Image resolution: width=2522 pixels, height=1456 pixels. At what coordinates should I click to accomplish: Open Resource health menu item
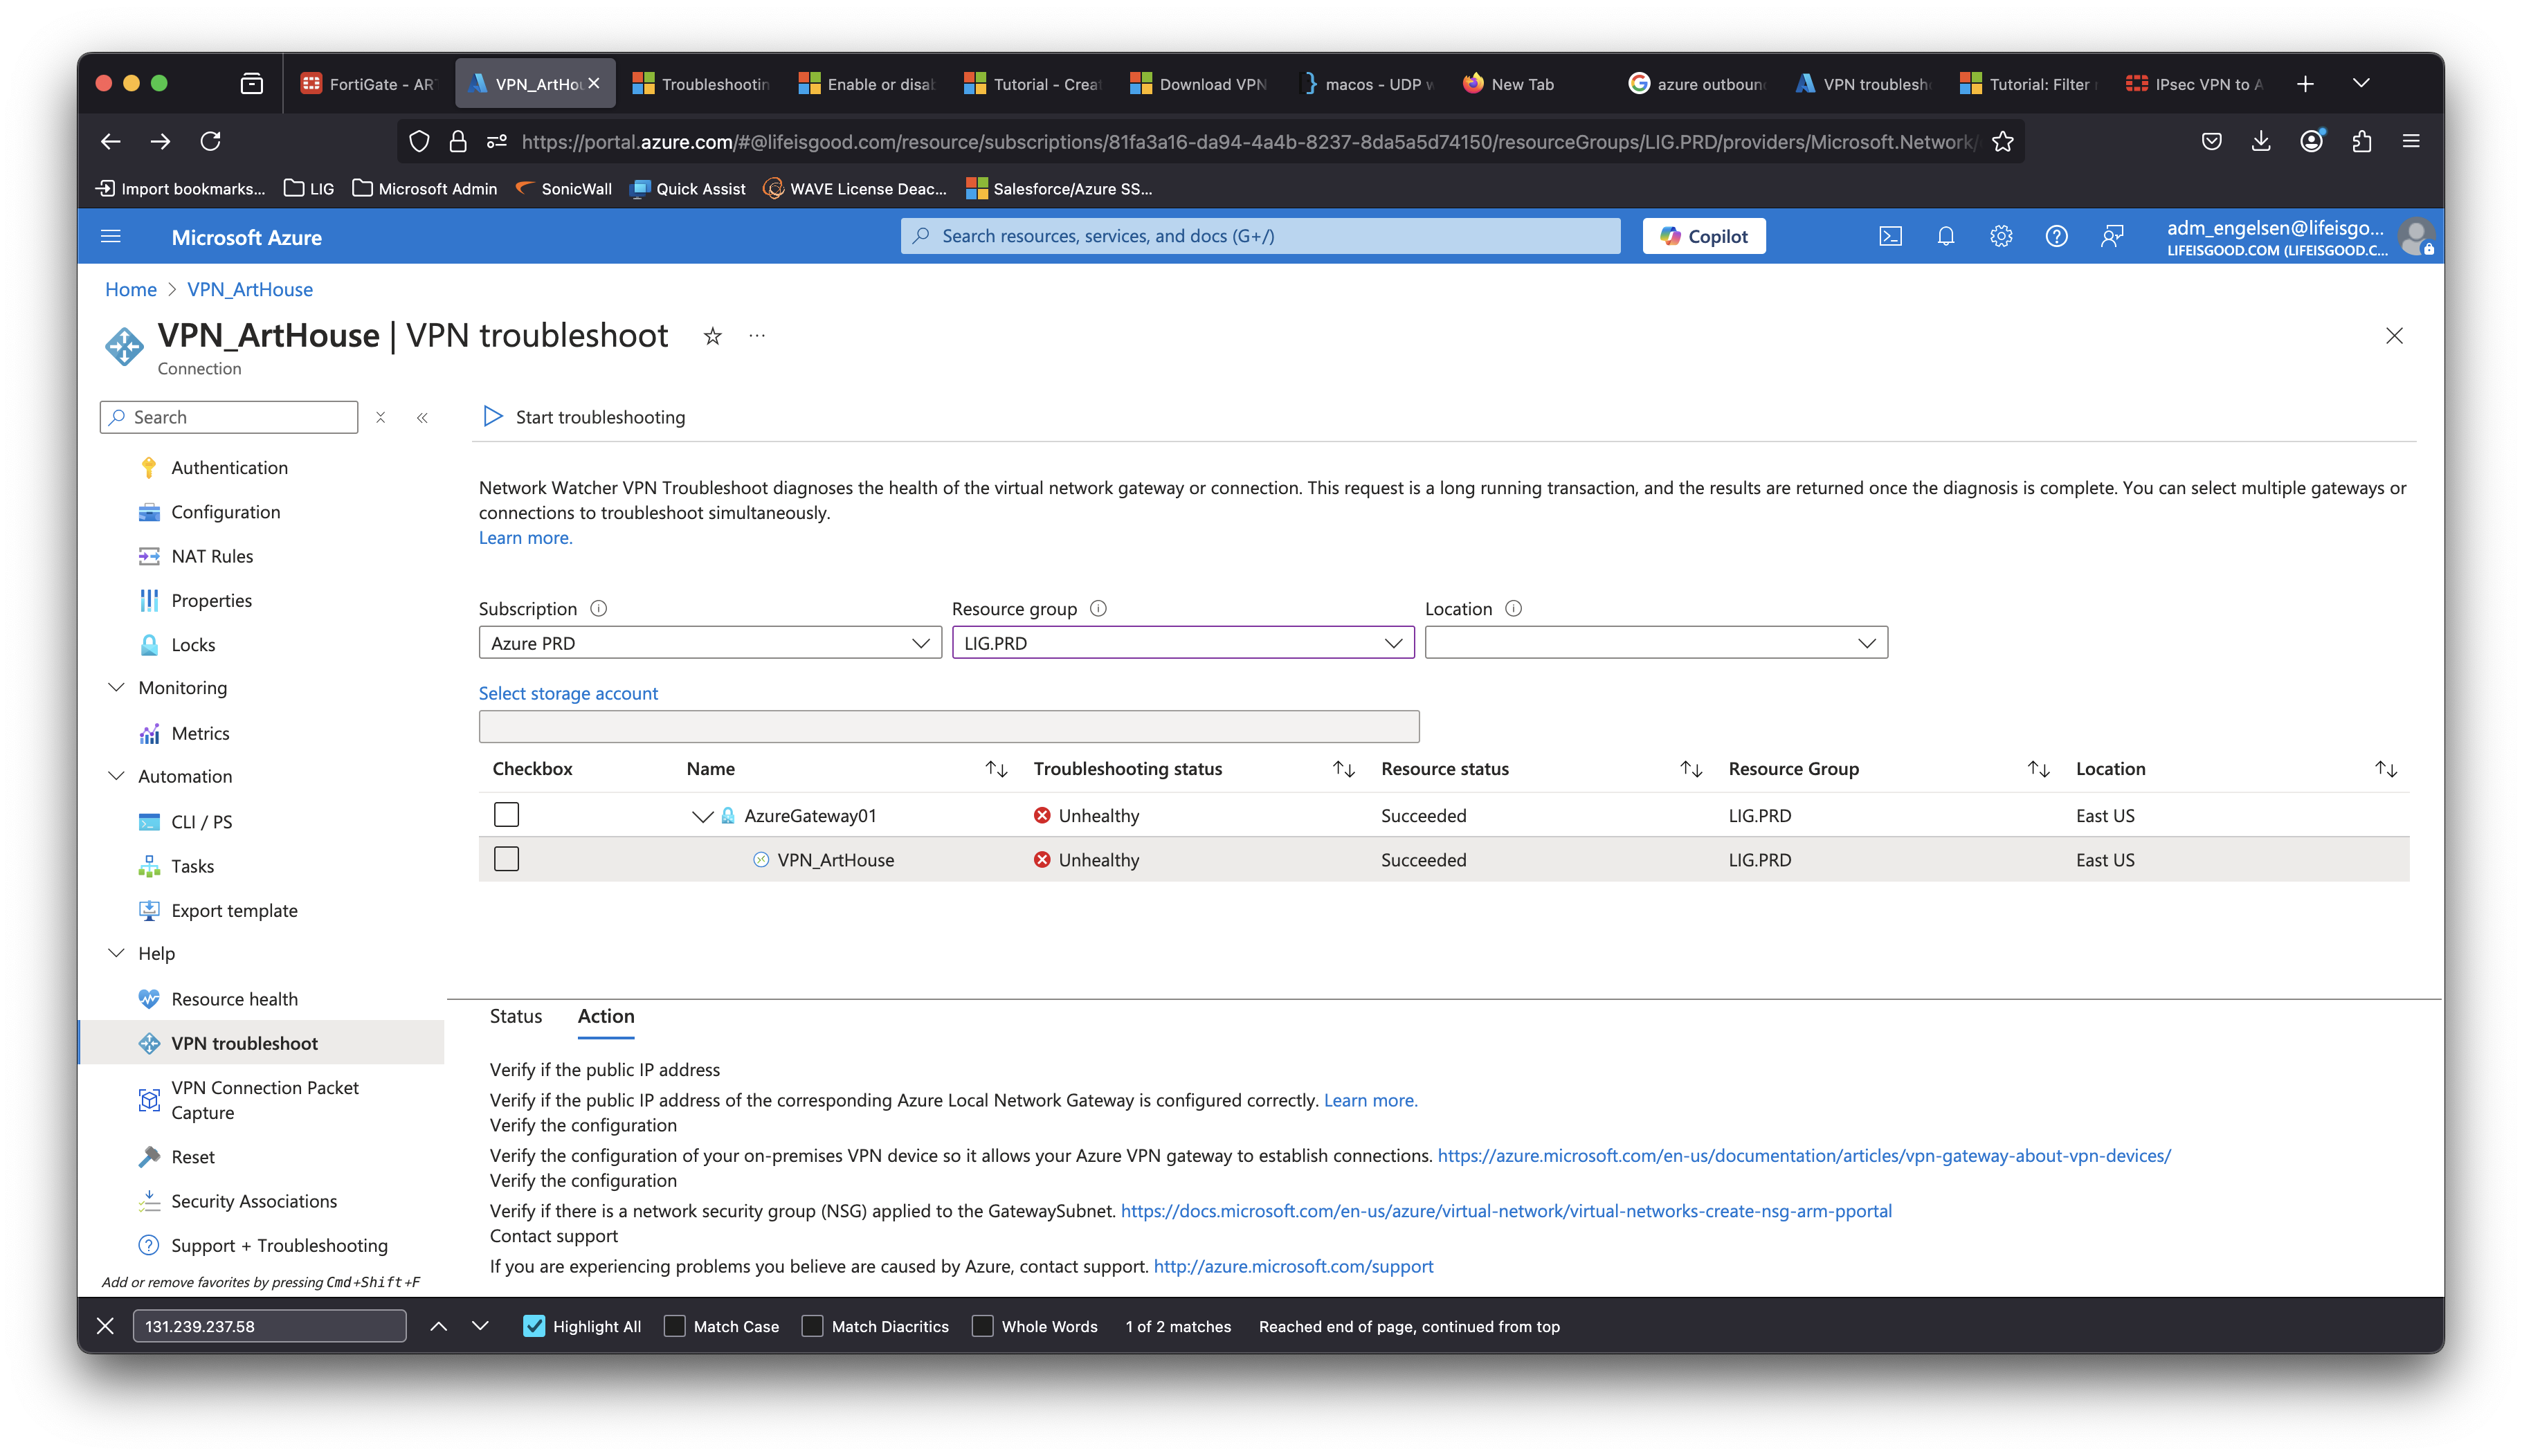pos(234,999)
